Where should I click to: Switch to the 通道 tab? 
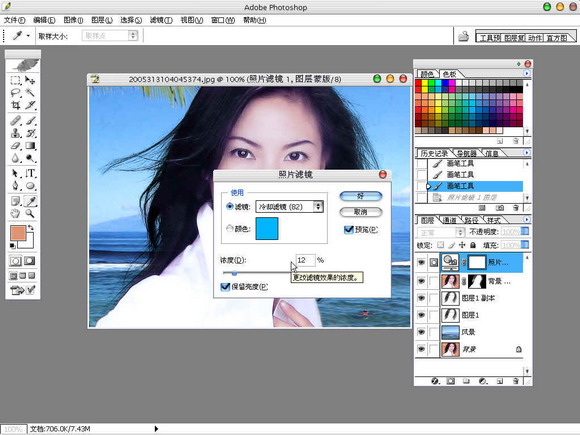449,220
